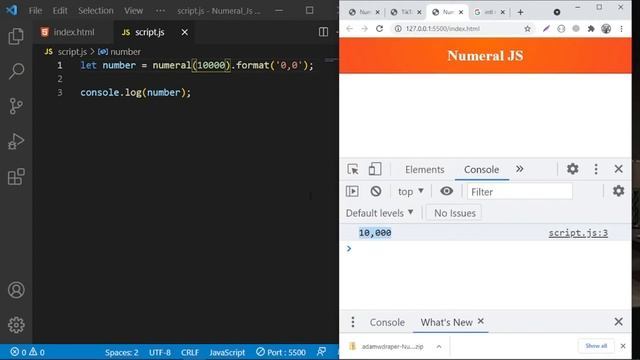Open the Manage gear in VS Code
Viewport: 640px width, 360px height.
16,325
